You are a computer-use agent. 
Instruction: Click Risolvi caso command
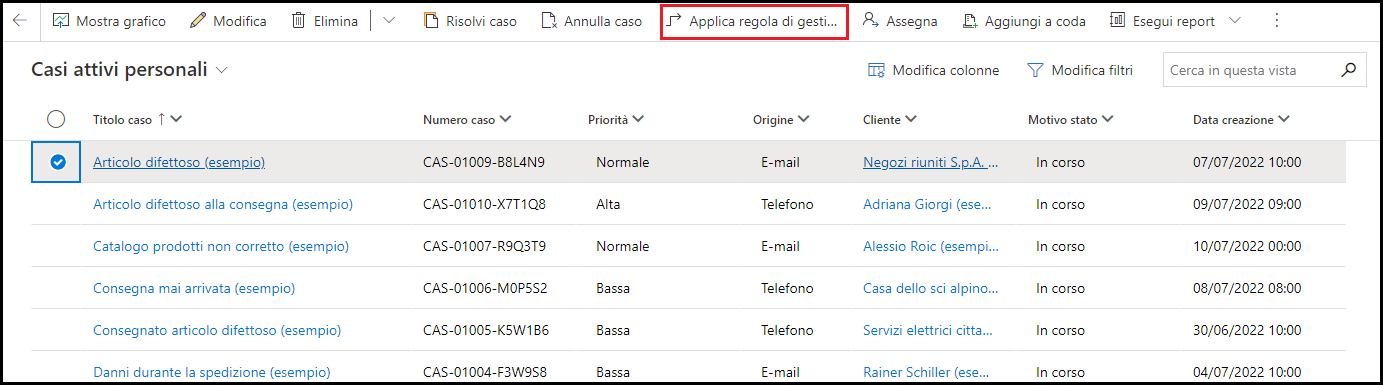tap(470, 21)
